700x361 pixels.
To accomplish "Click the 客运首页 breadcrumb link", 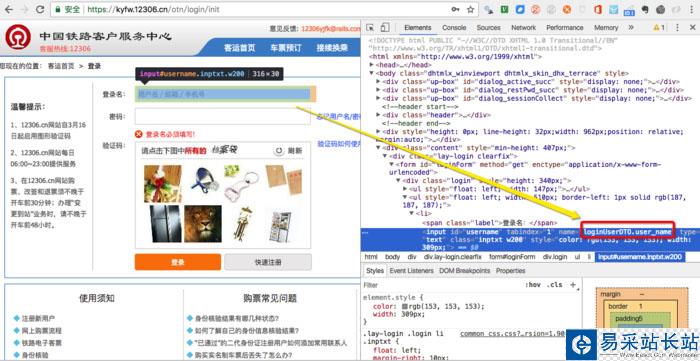I will point(61,66).
